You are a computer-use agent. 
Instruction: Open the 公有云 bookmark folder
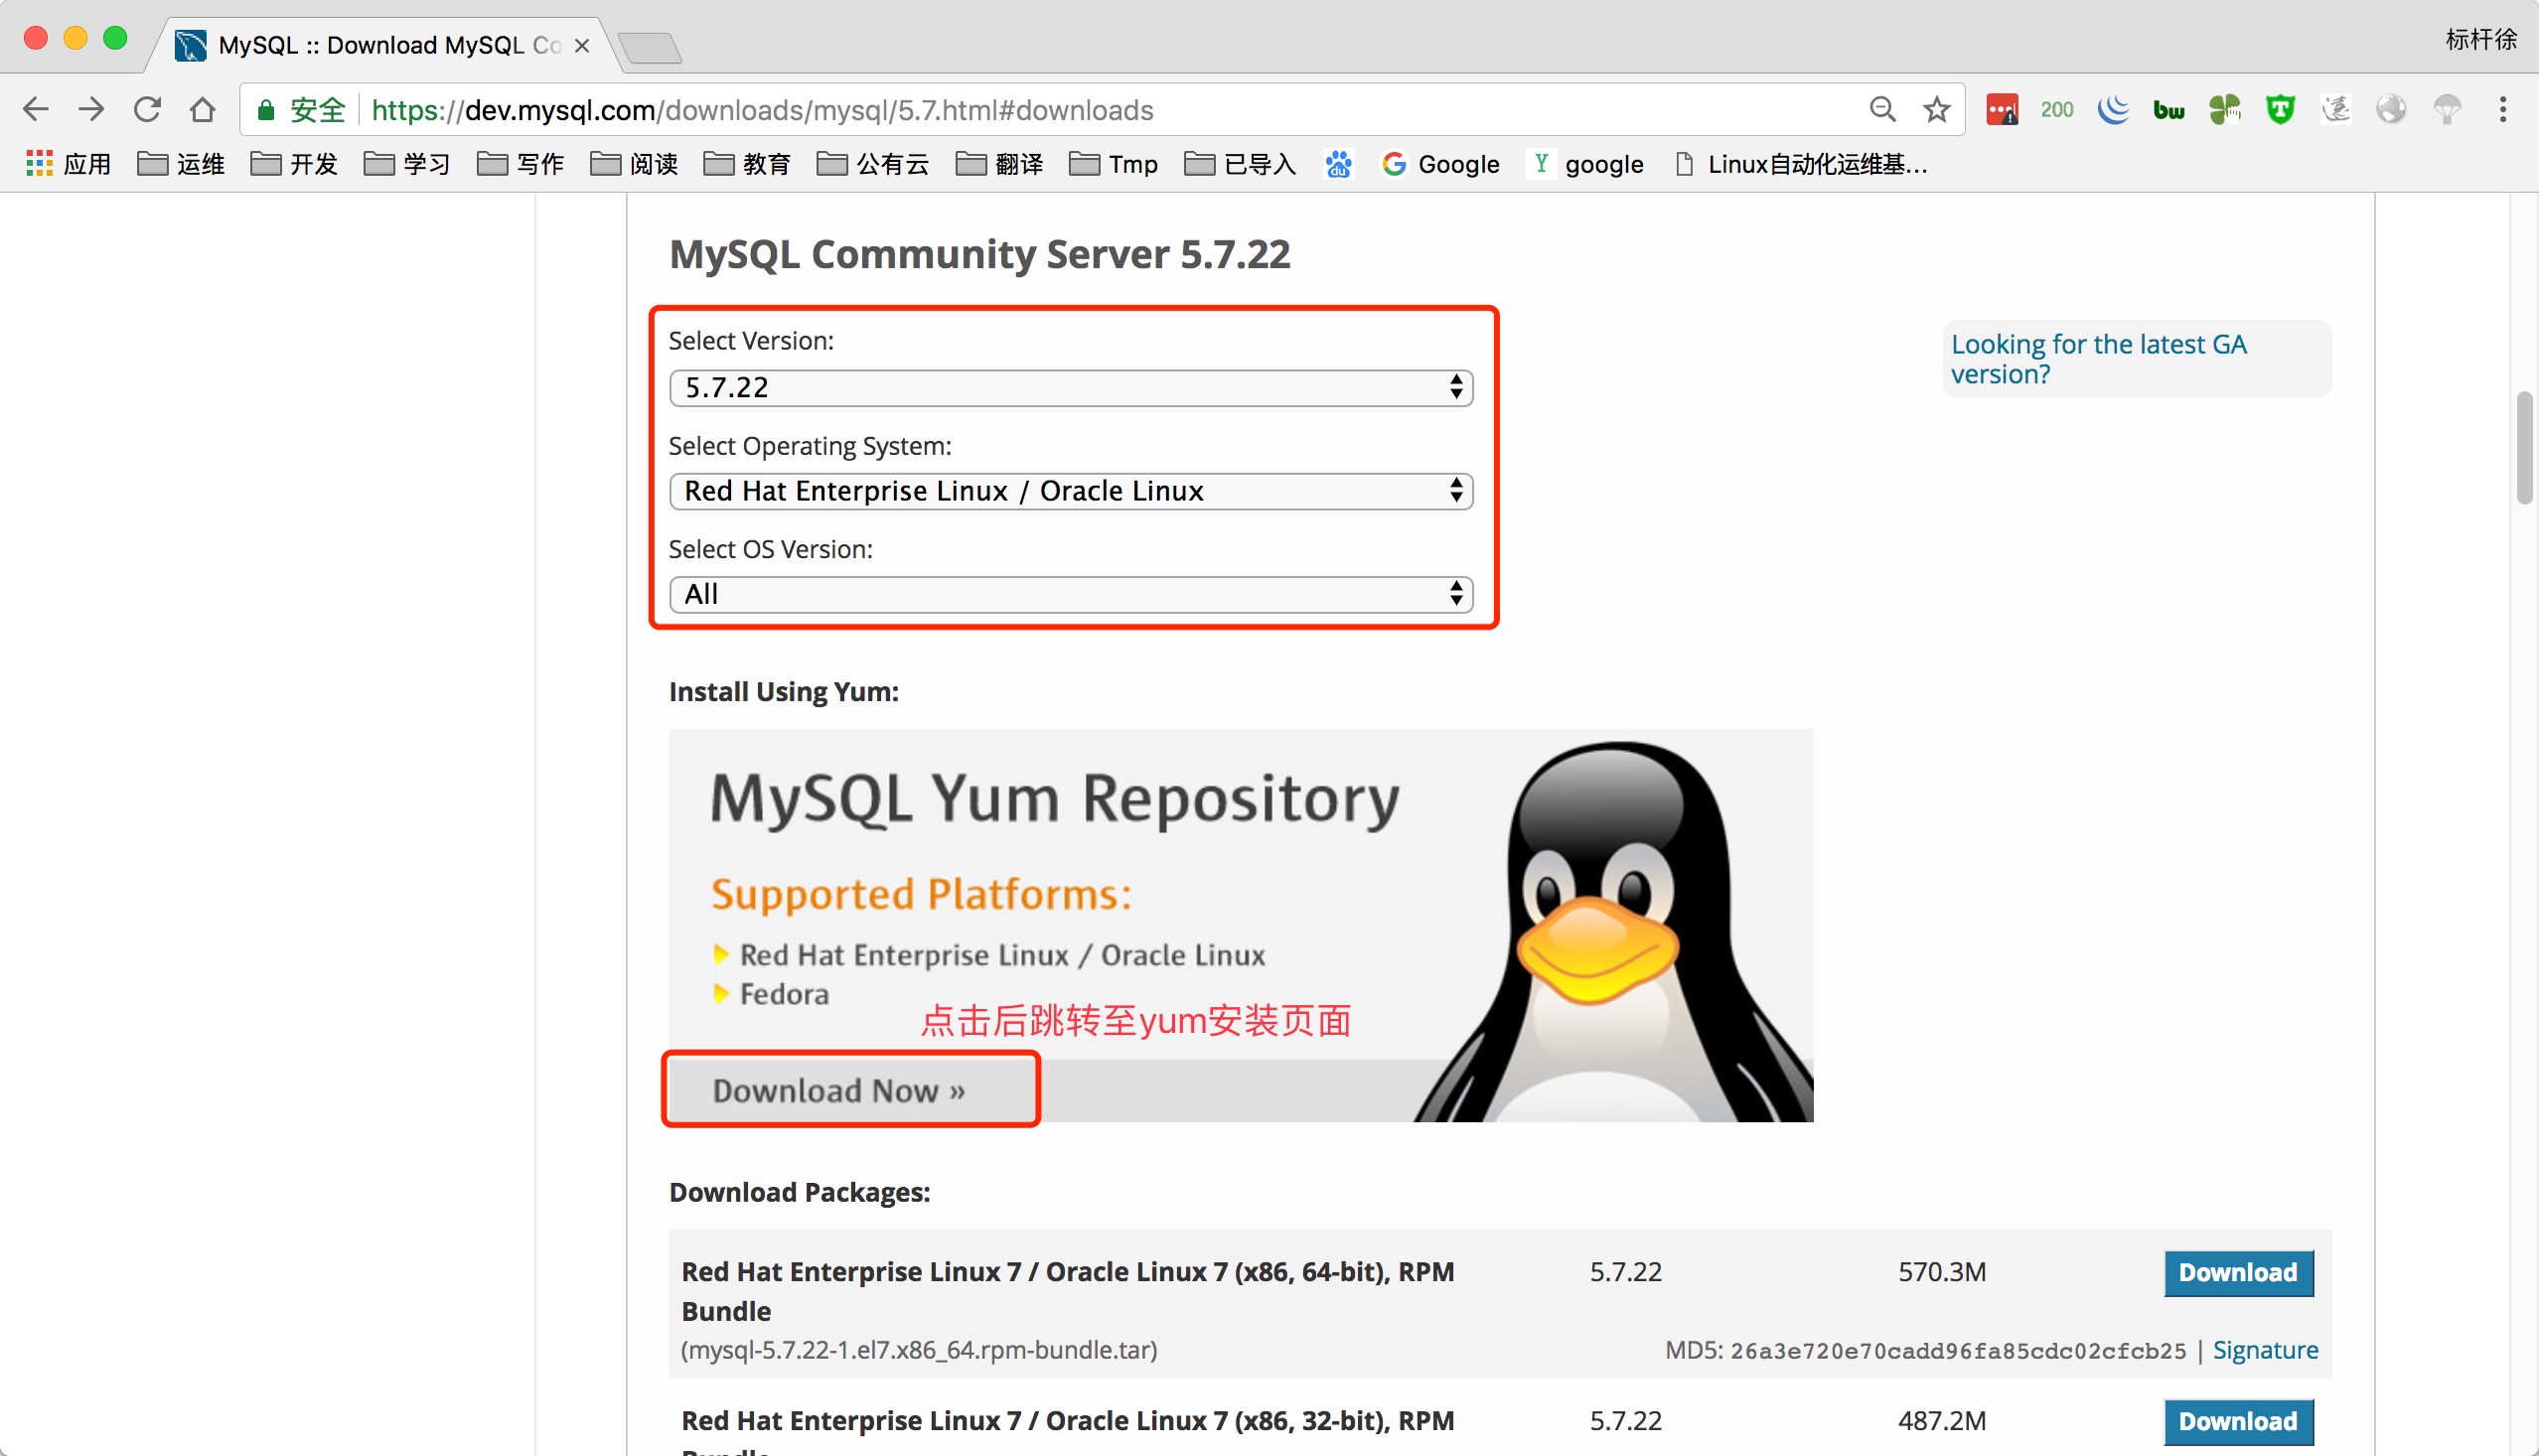(x=873, y=164)
